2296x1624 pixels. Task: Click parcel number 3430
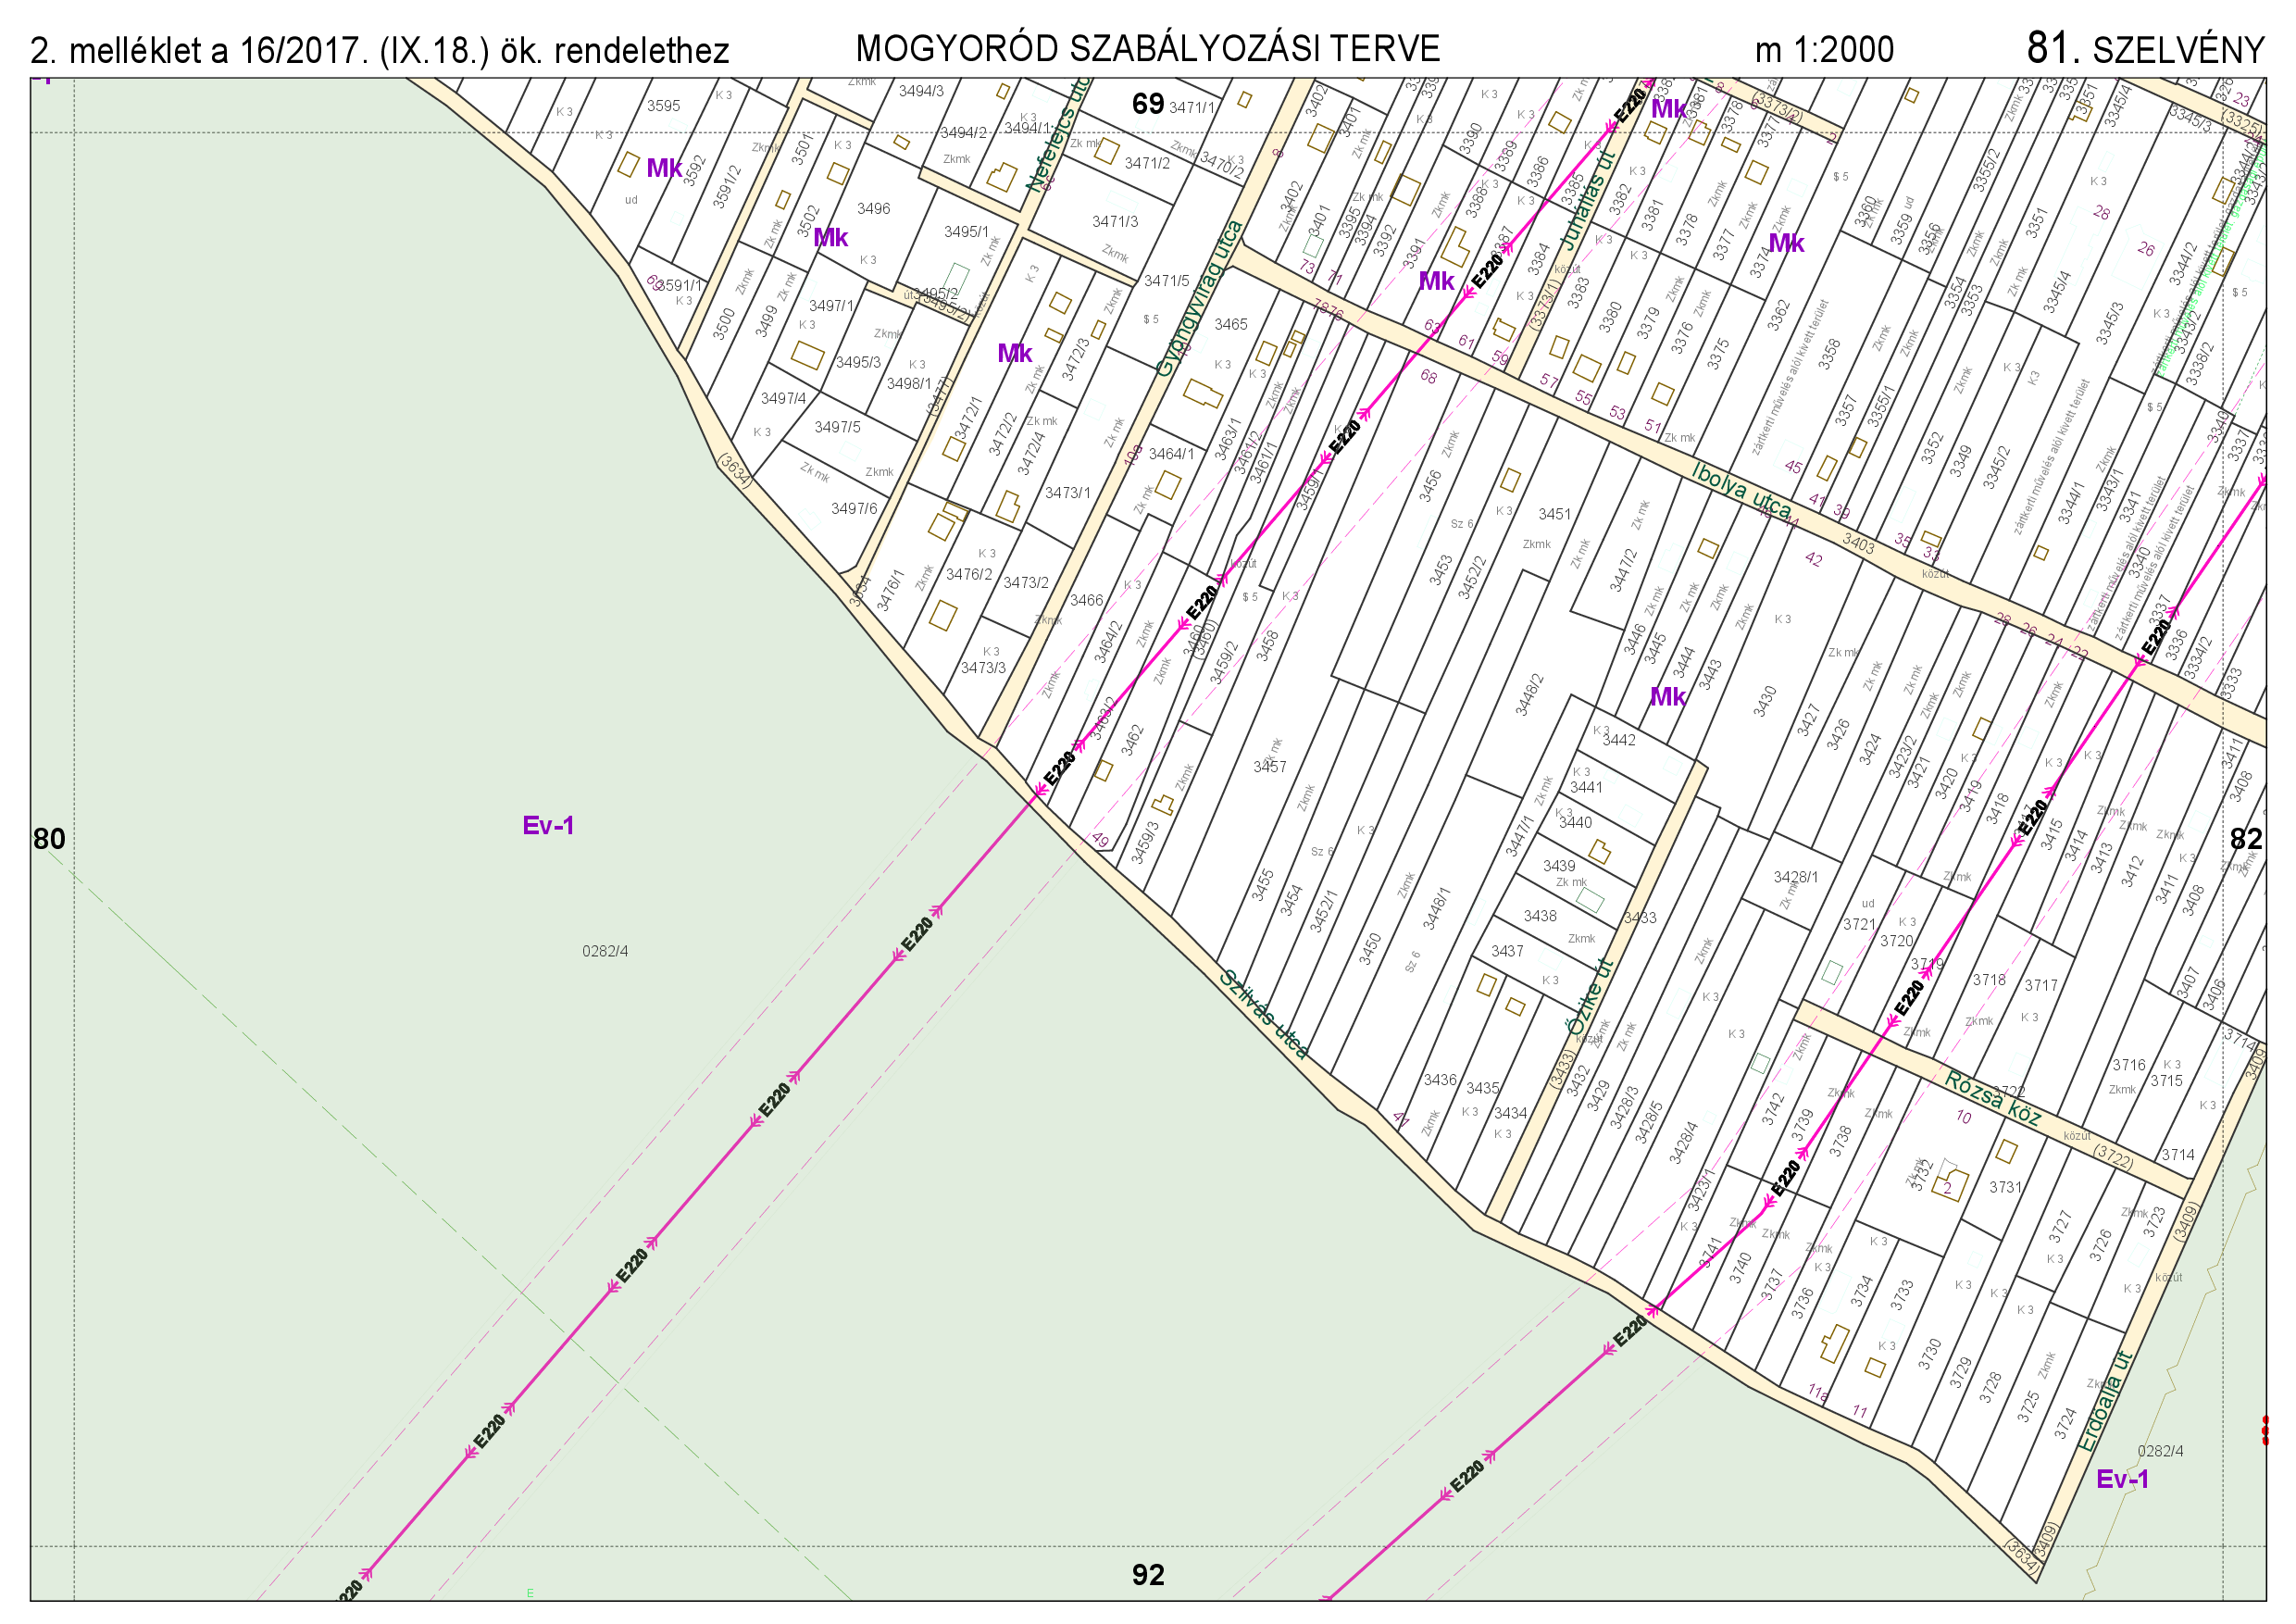tap(1765, 701)
